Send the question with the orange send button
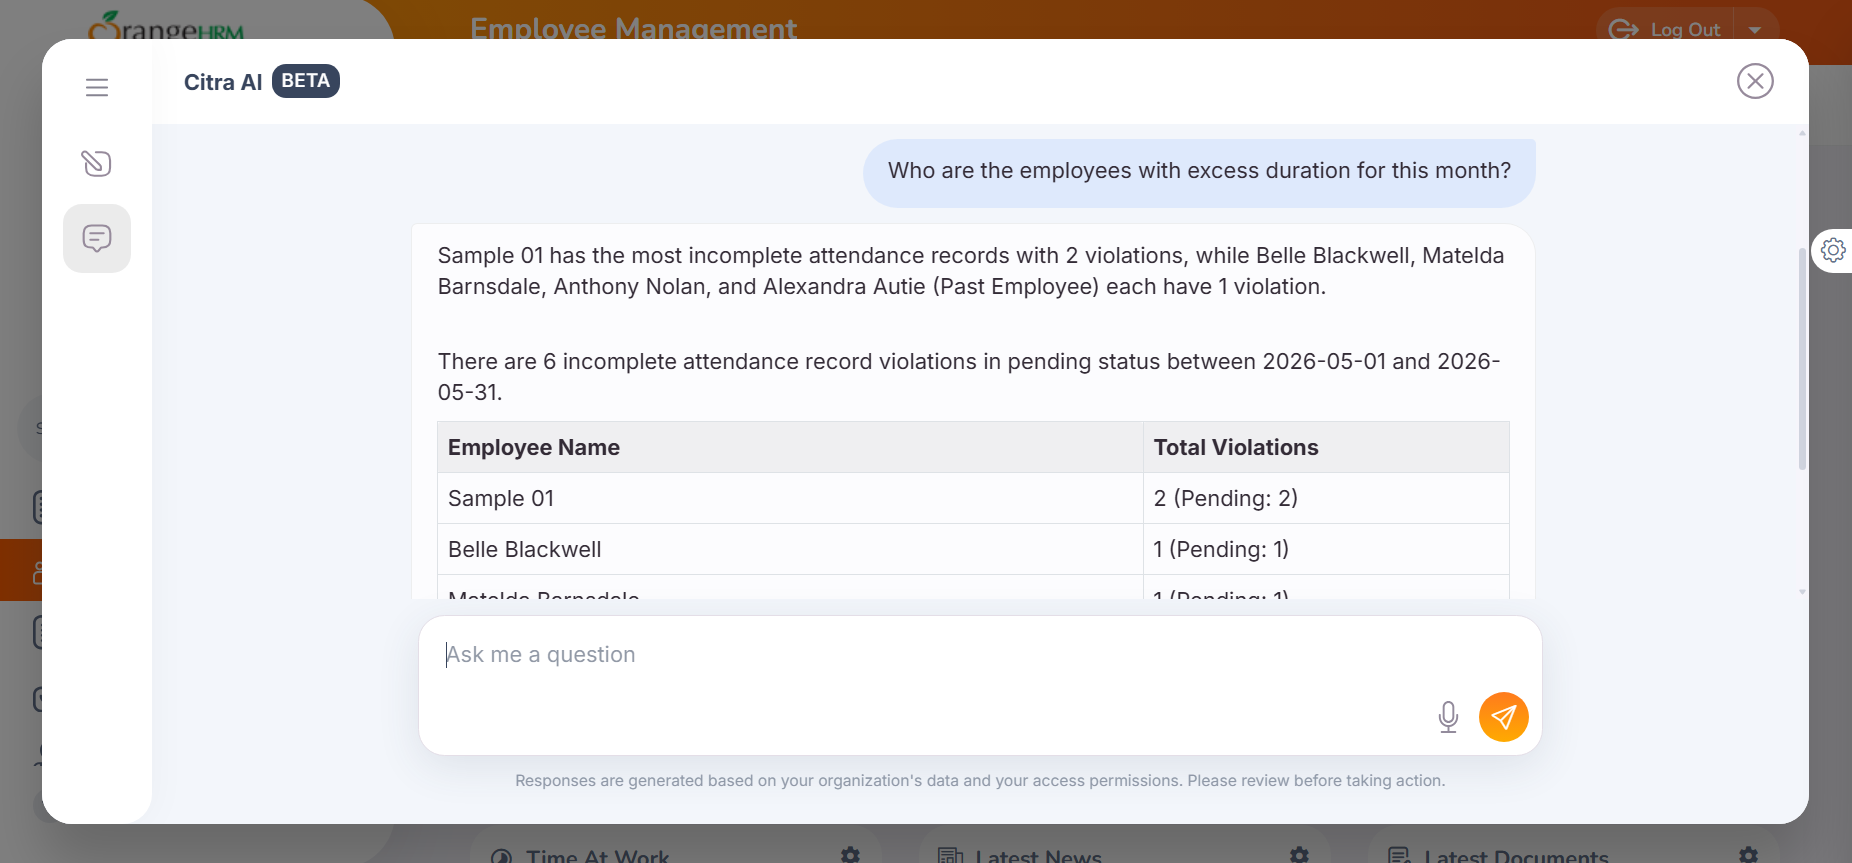Screen dimensions: 1852x863 coord(1504,717)
